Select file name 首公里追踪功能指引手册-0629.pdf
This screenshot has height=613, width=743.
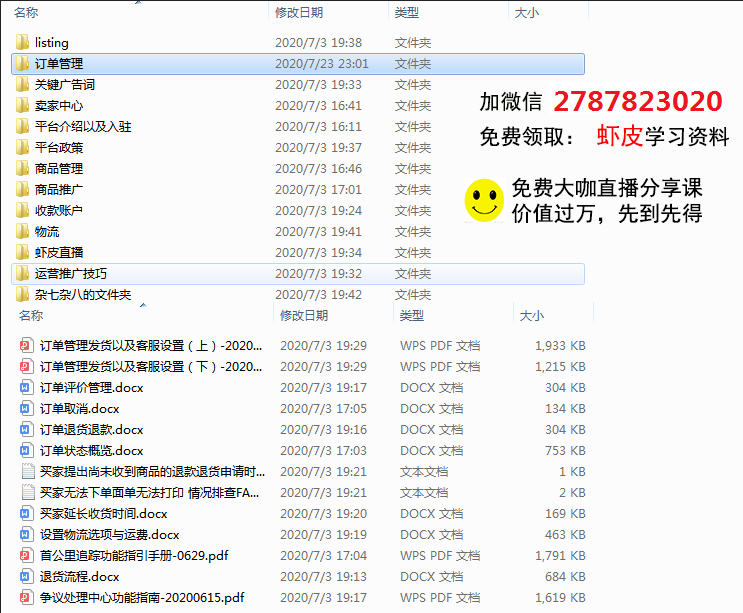pos(134,556)
